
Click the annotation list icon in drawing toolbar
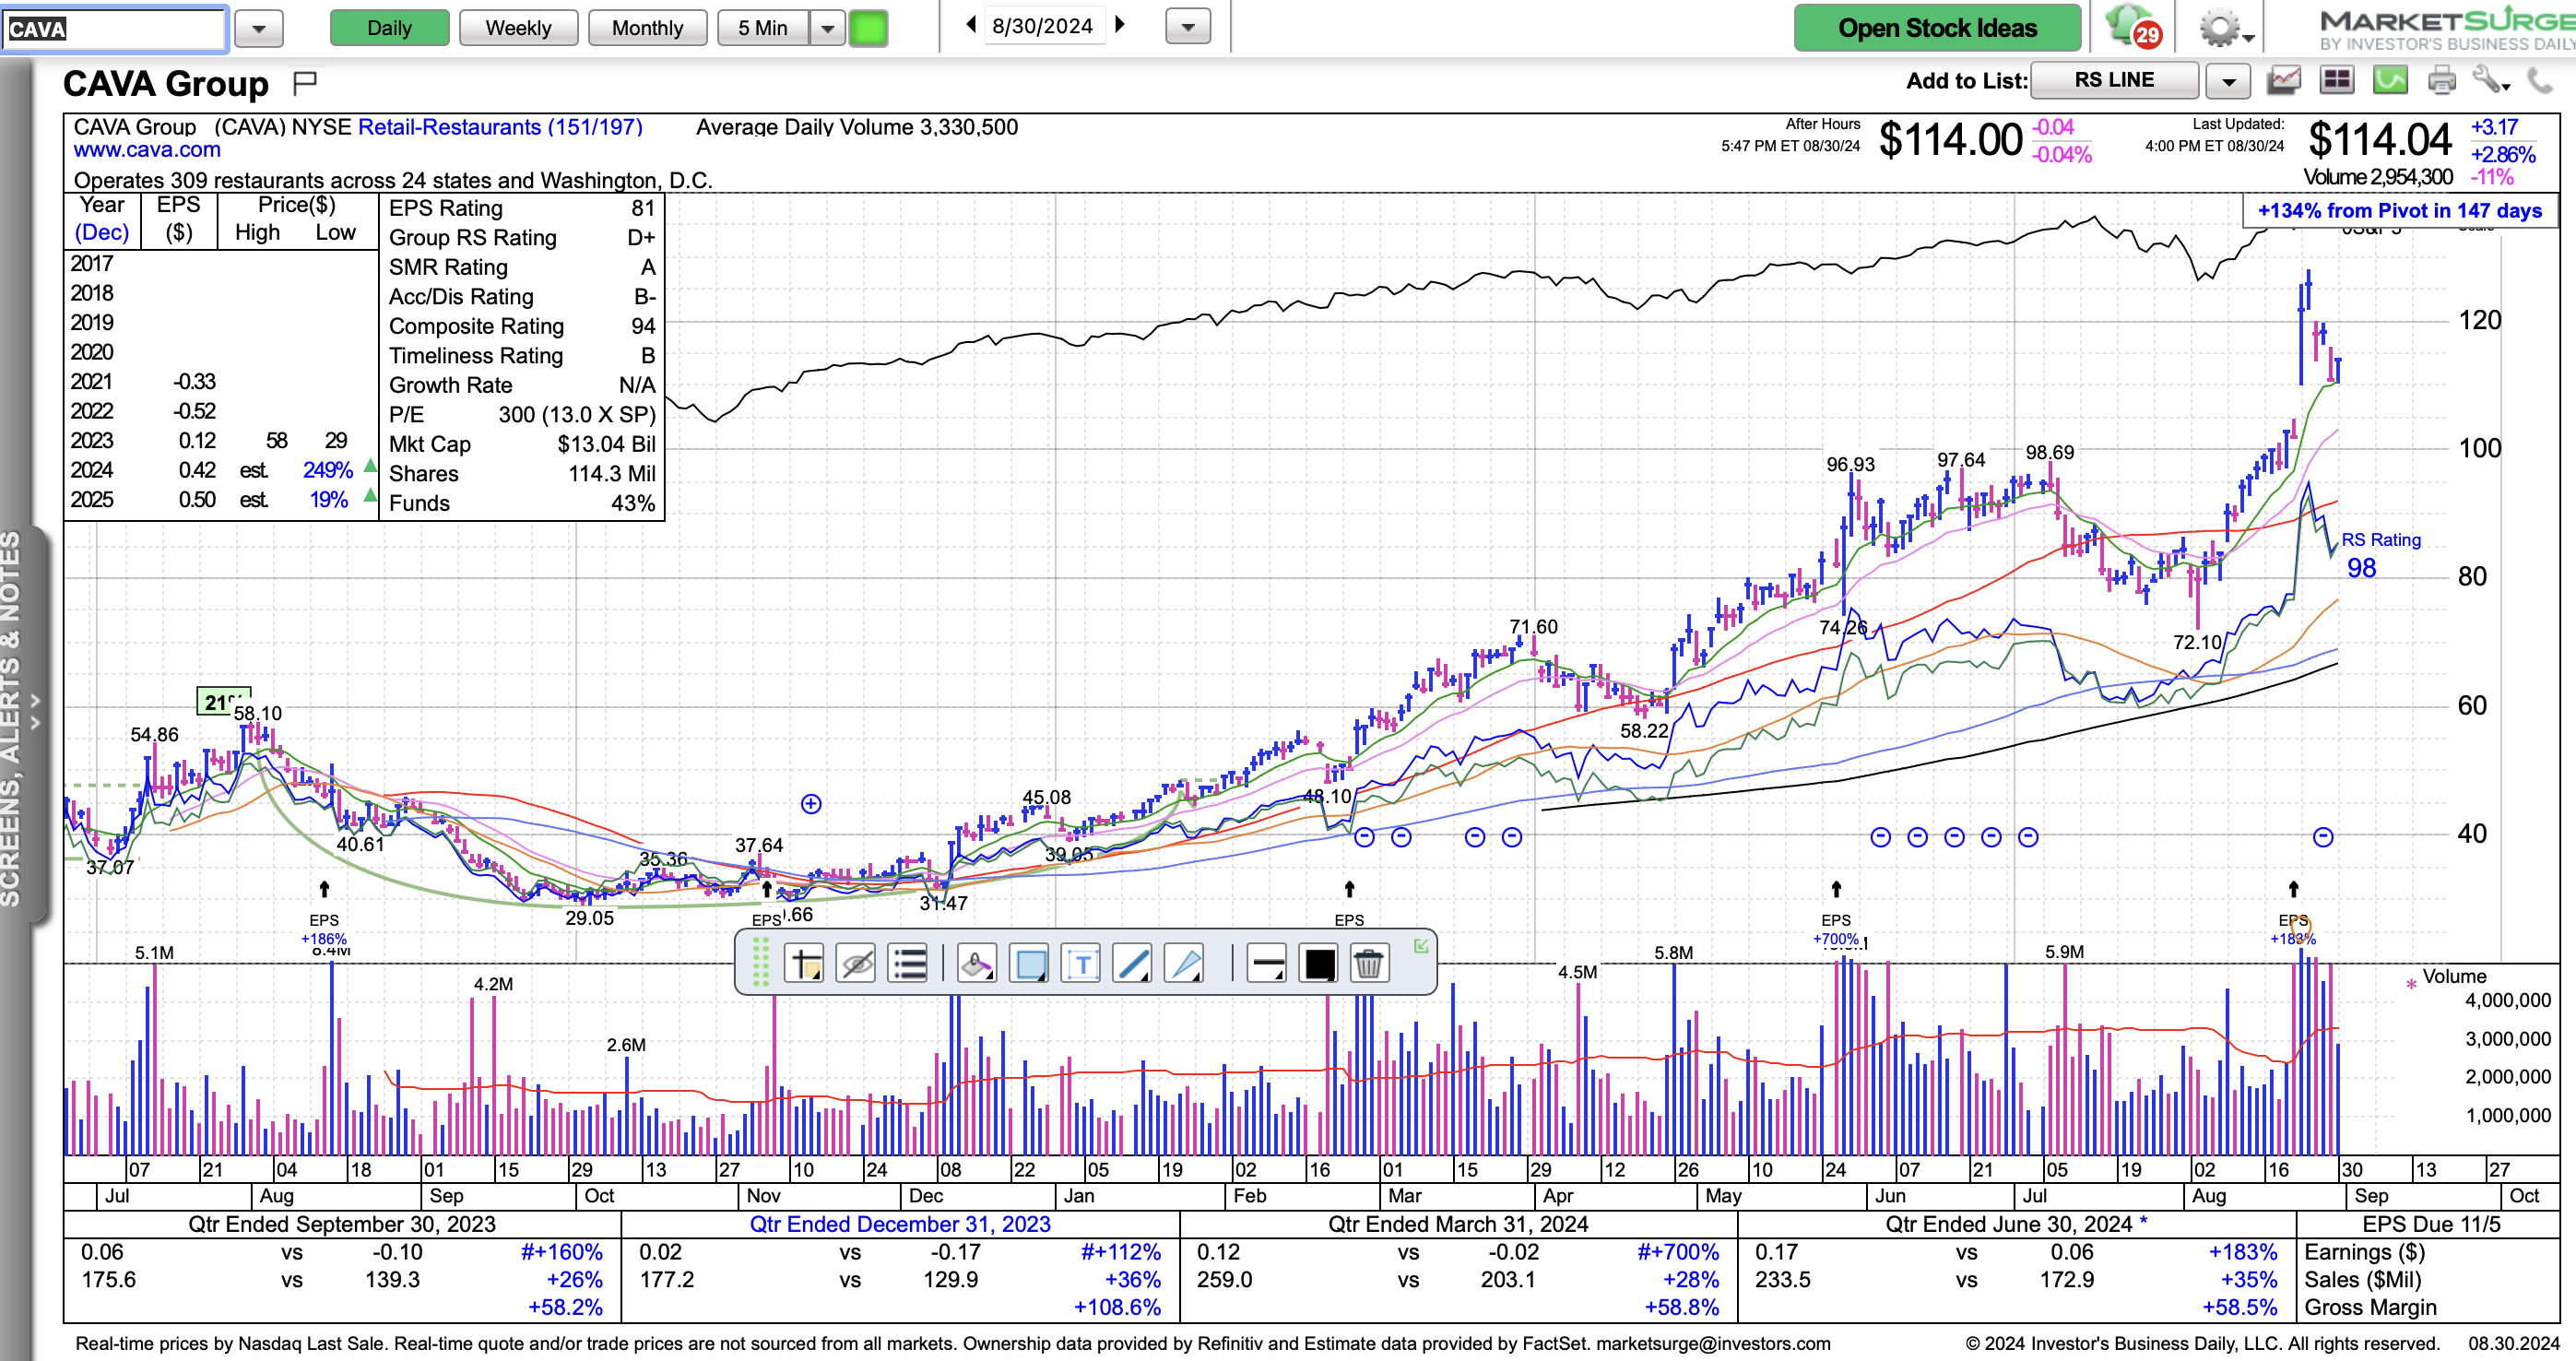pyautogui.click(x=908, y=964)
